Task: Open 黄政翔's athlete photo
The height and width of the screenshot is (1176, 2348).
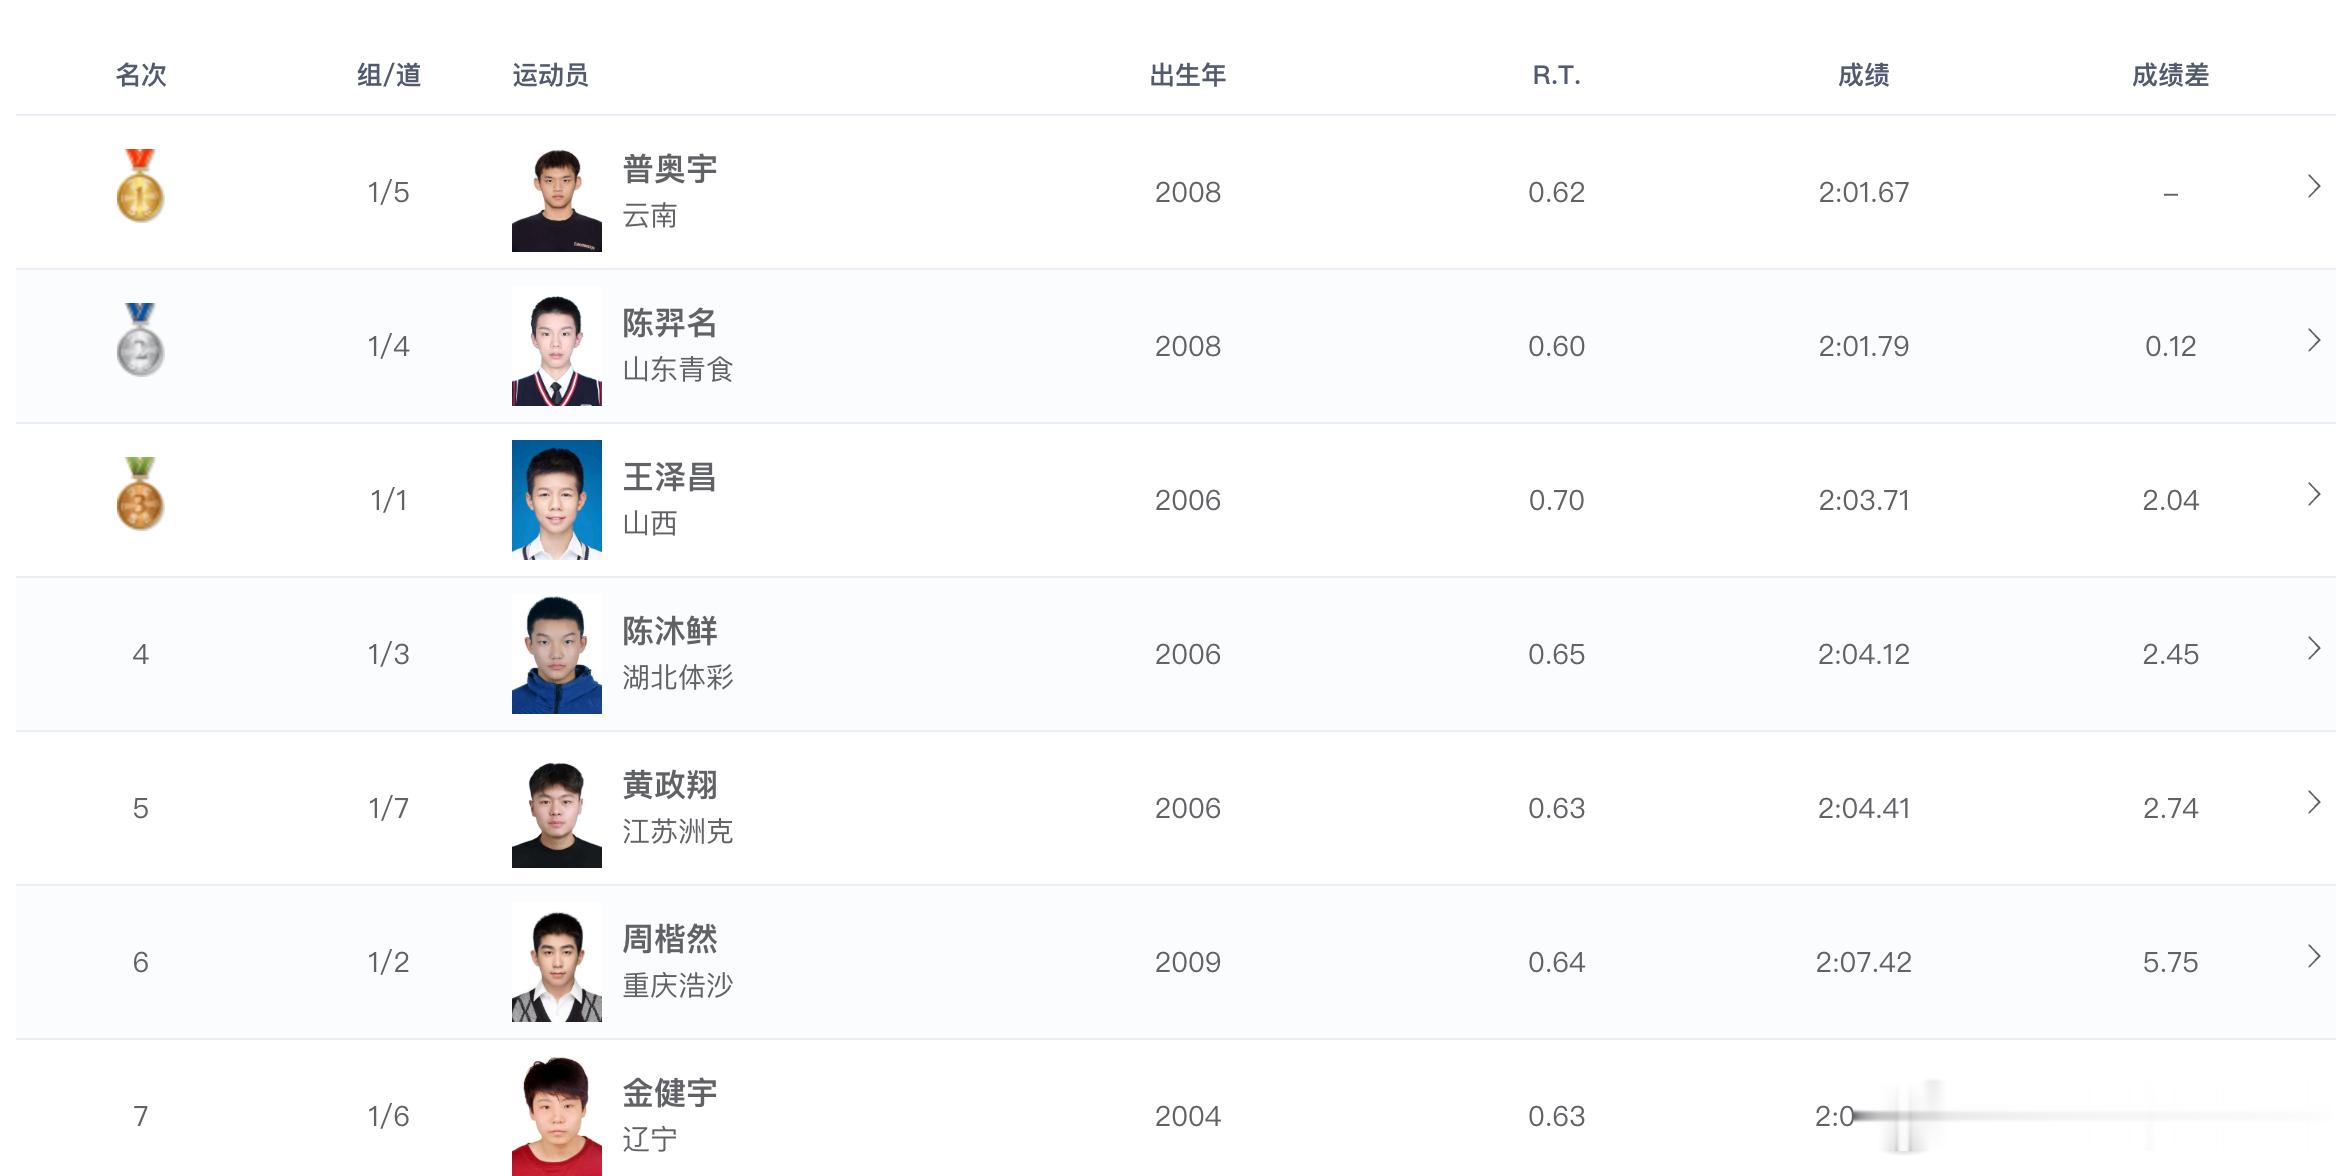Action: (x=557, y=808)
